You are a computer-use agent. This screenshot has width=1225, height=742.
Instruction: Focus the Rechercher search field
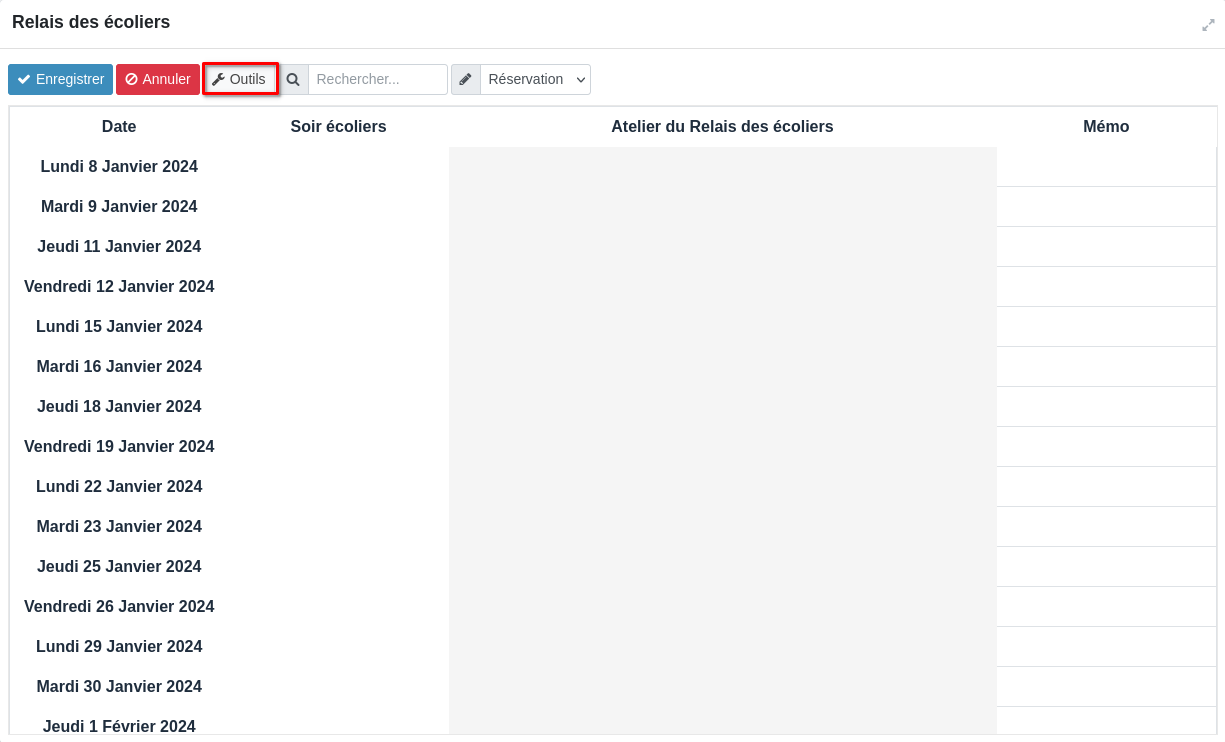click(377, 79)
